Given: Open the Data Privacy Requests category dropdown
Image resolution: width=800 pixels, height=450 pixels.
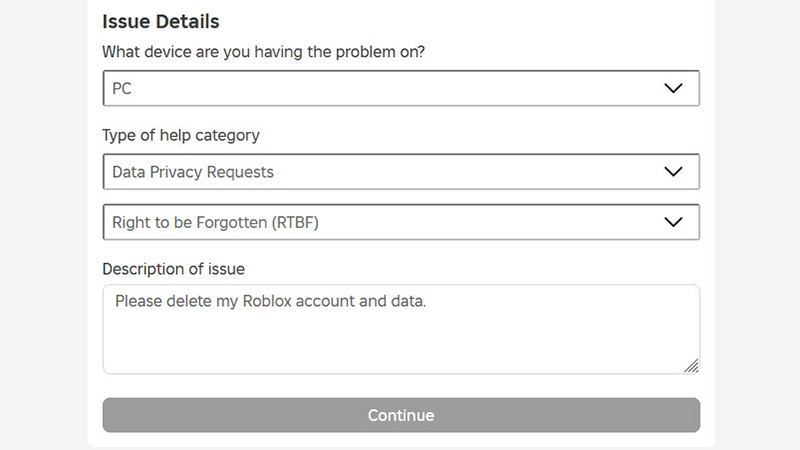Looking at the screenshot, I should tap(401, 171).
